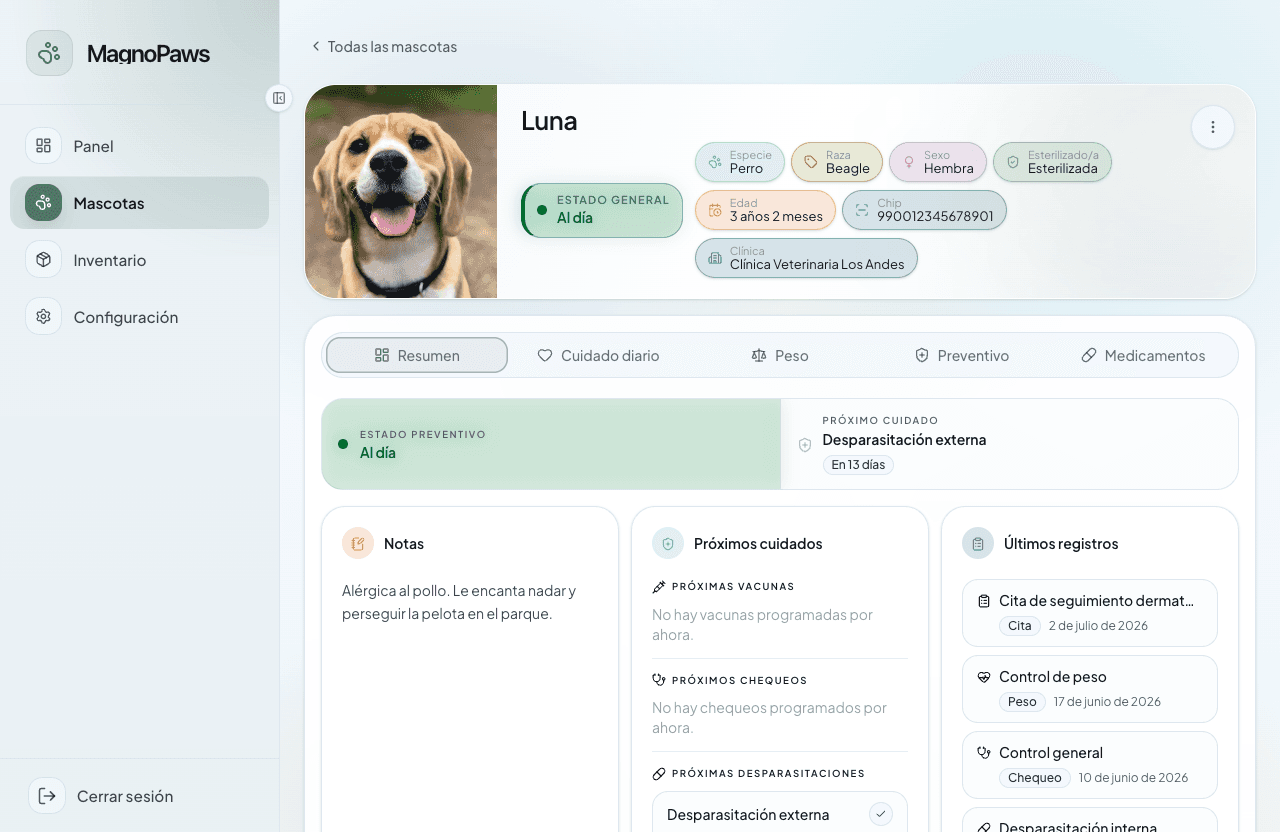This screenshot has height=832, width=1280.
Task: Go to Panel in the sidebar
Action: tap(140, 146)
